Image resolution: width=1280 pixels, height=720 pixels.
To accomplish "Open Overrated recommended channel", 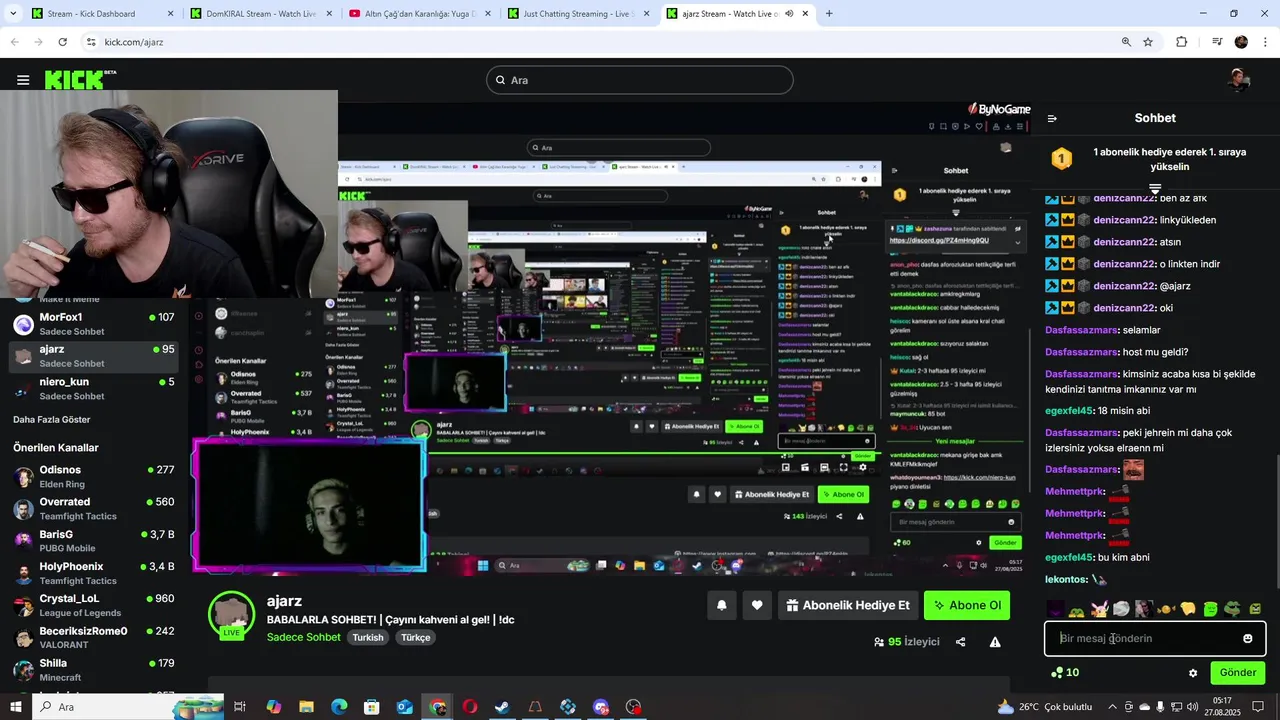I will pyautogui.click(x=95, y=509).
